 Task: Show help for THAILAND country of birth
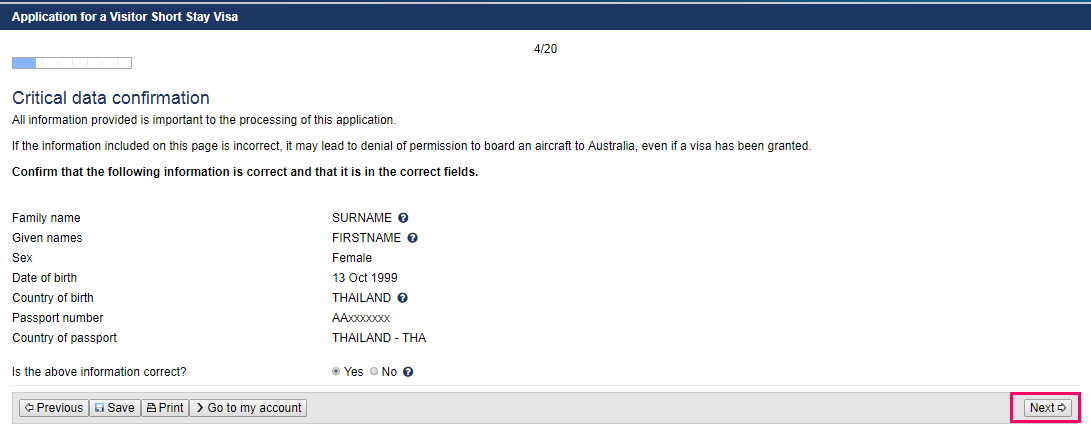tap(402, 298)
